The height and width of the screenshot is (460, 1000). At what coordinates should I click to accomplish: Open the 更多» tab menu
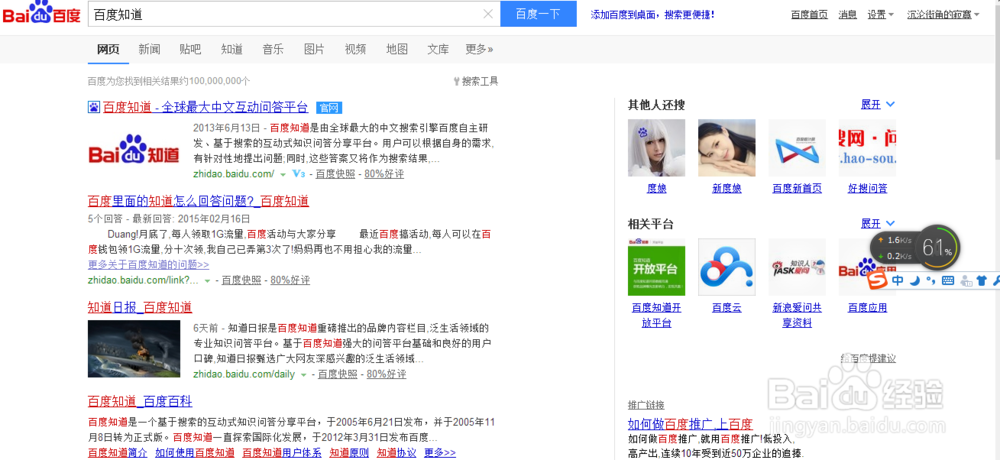(479, 49)
